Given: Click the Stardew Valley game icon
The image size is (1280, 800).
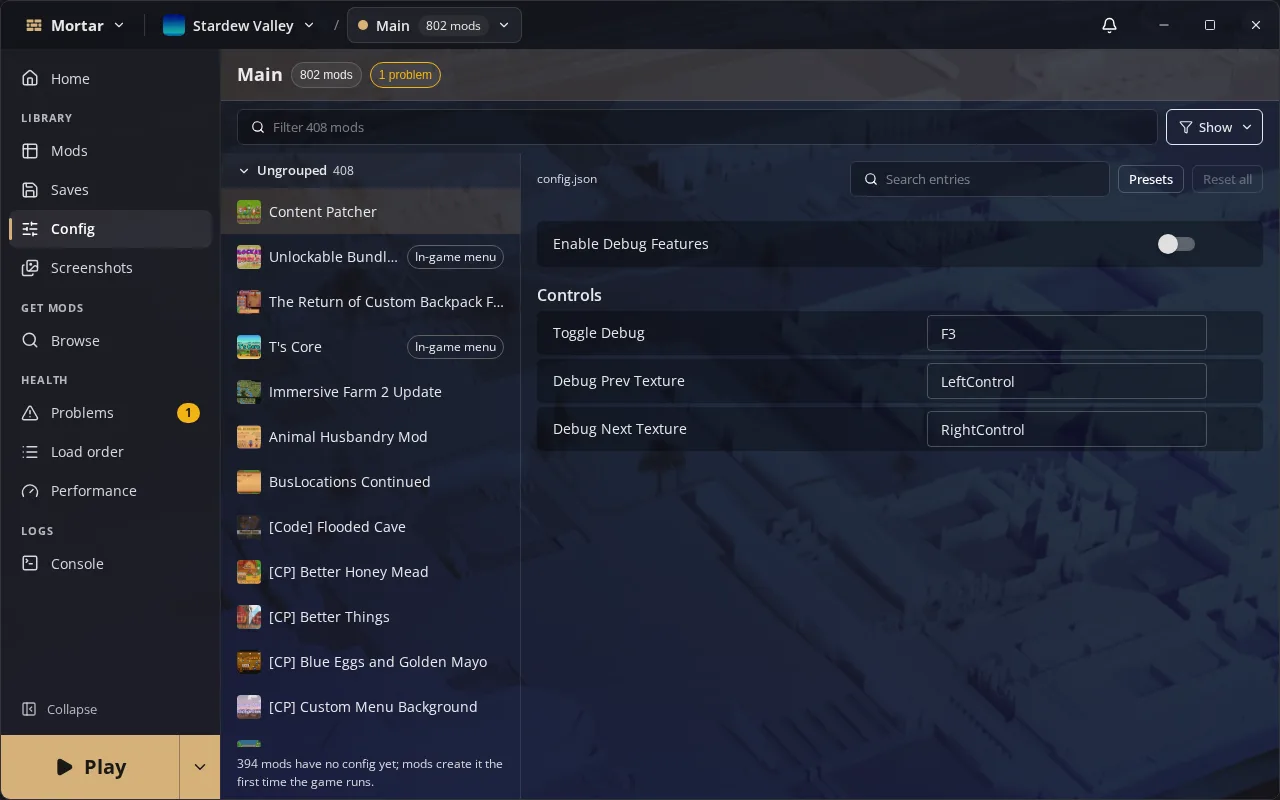Looking at the screenshot, I should (174, 25).
